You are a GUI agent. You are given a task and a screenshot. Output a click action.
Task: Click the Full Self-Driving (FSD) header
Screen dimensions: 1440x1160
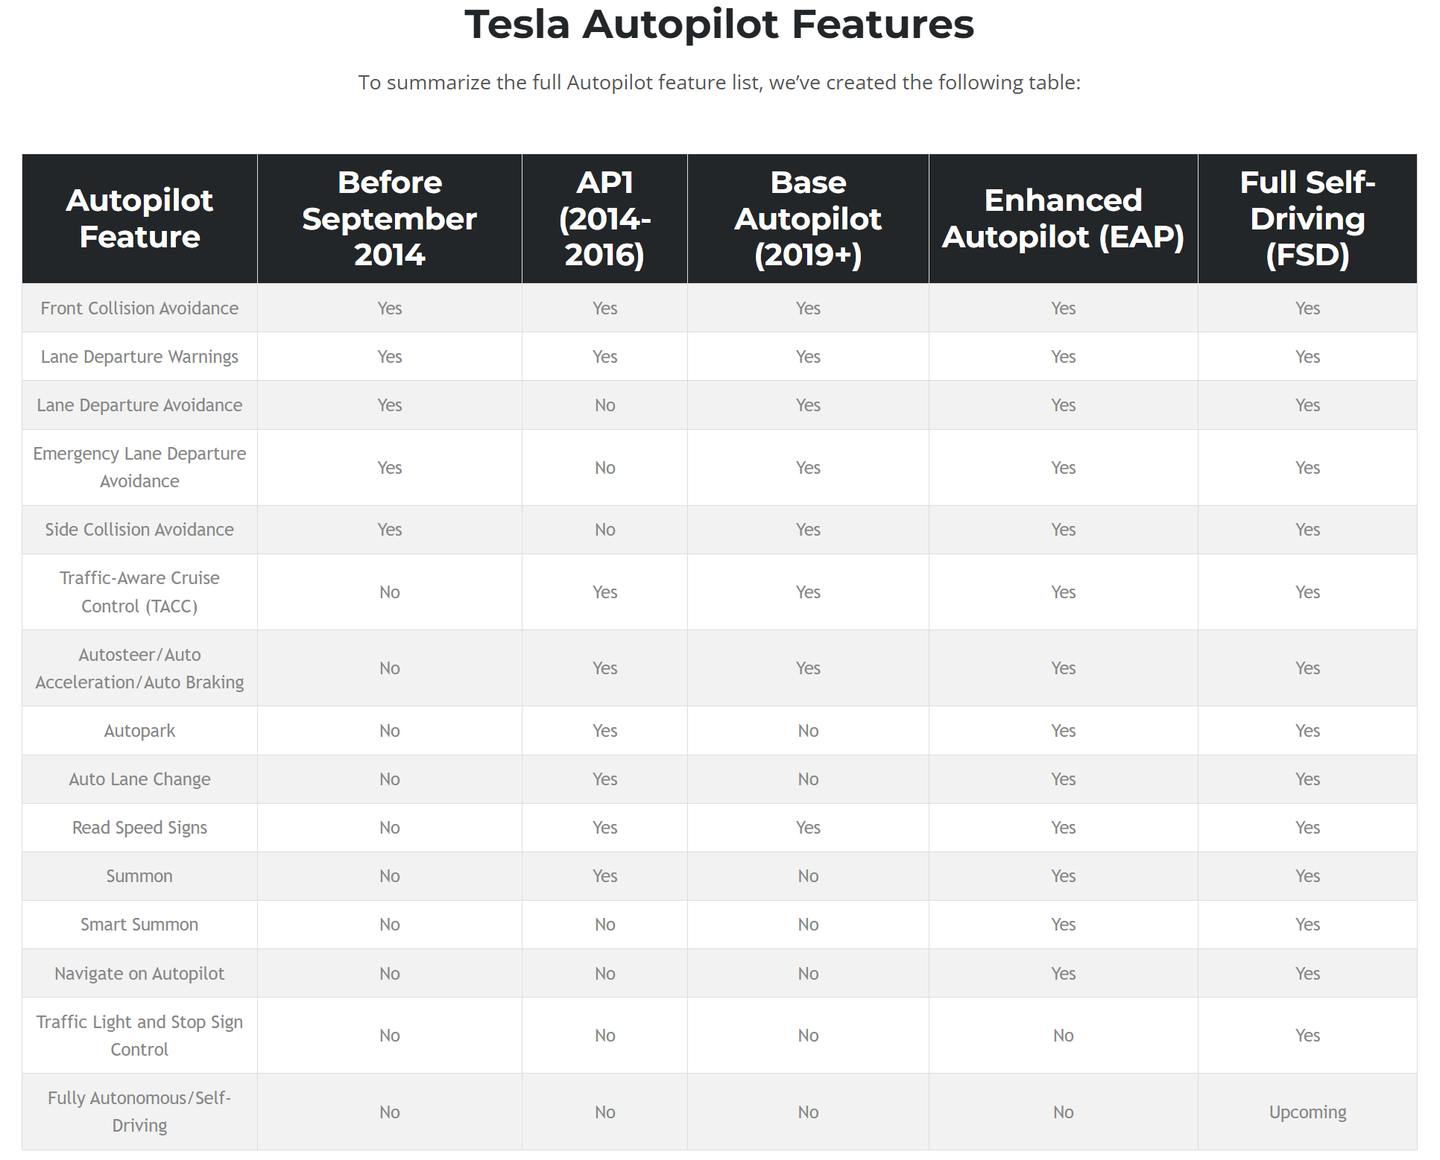pos(1307,218)
